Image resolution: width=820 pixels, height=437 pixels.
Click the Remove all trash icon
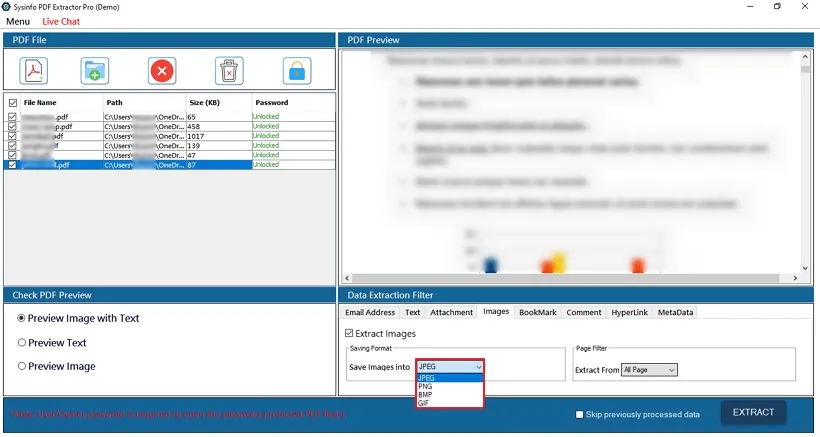click(x=229, y=71)
